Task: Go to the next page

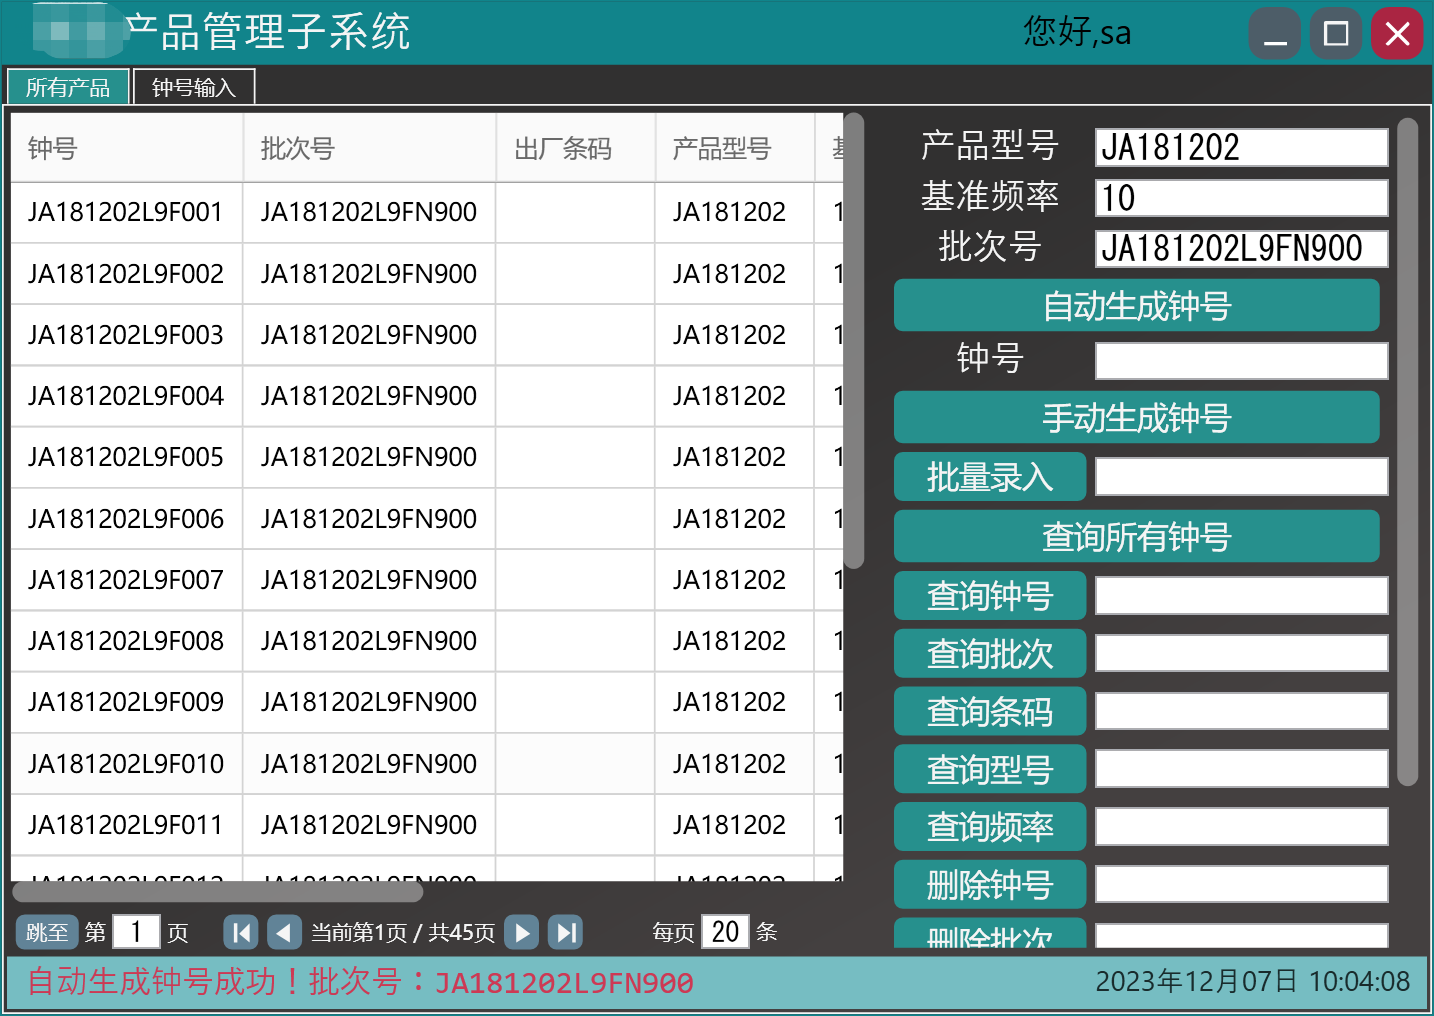Action: [522, 933]
